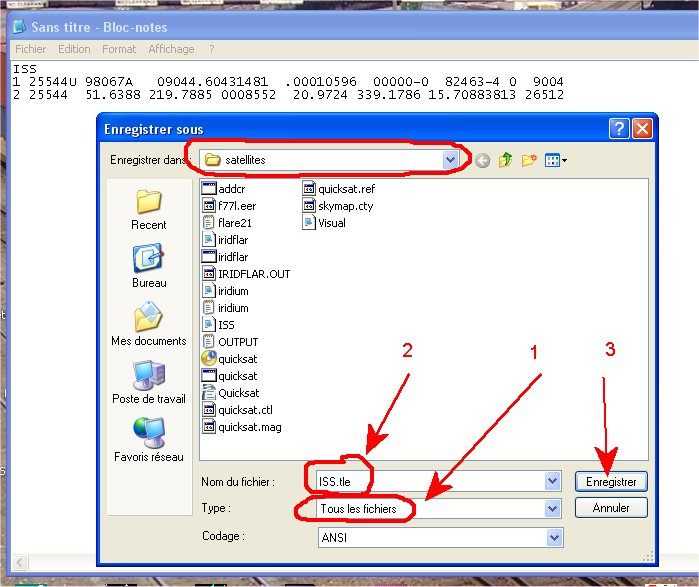This screenshot has height=587, width=699.
Task: Expand the Type dropdown arrow
Action: 552,509
